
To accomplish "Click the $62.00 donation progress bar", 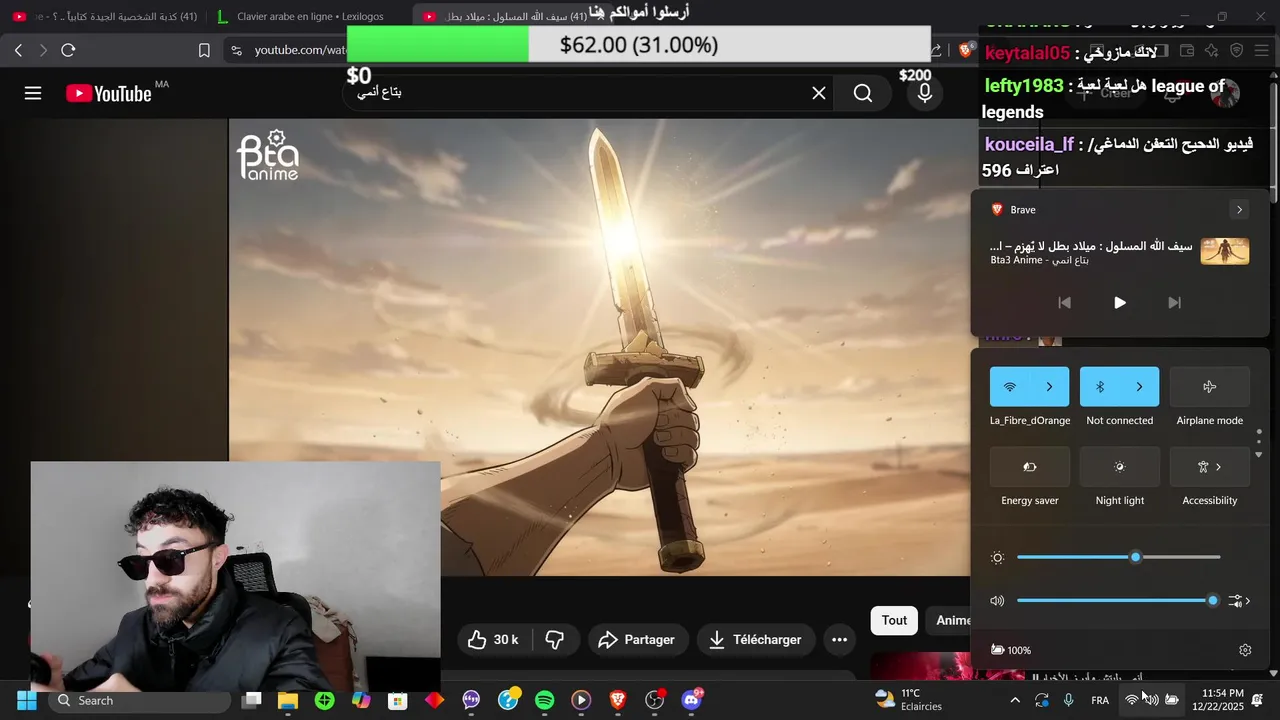I will pyautogui.click(x=639, y=45).
